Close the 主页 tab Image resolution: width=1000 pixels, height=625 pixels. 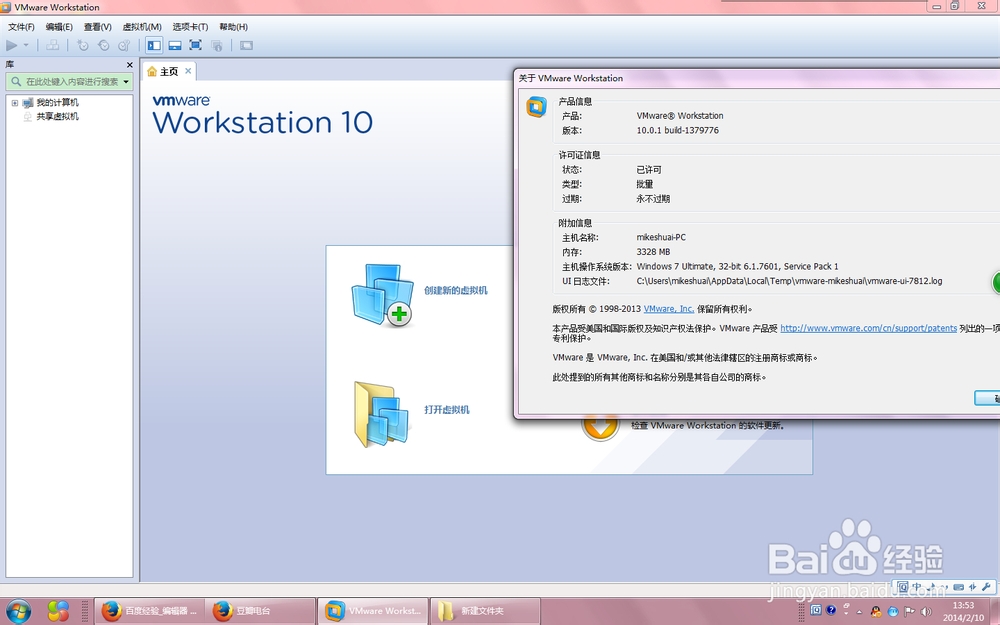coord(188,71)
